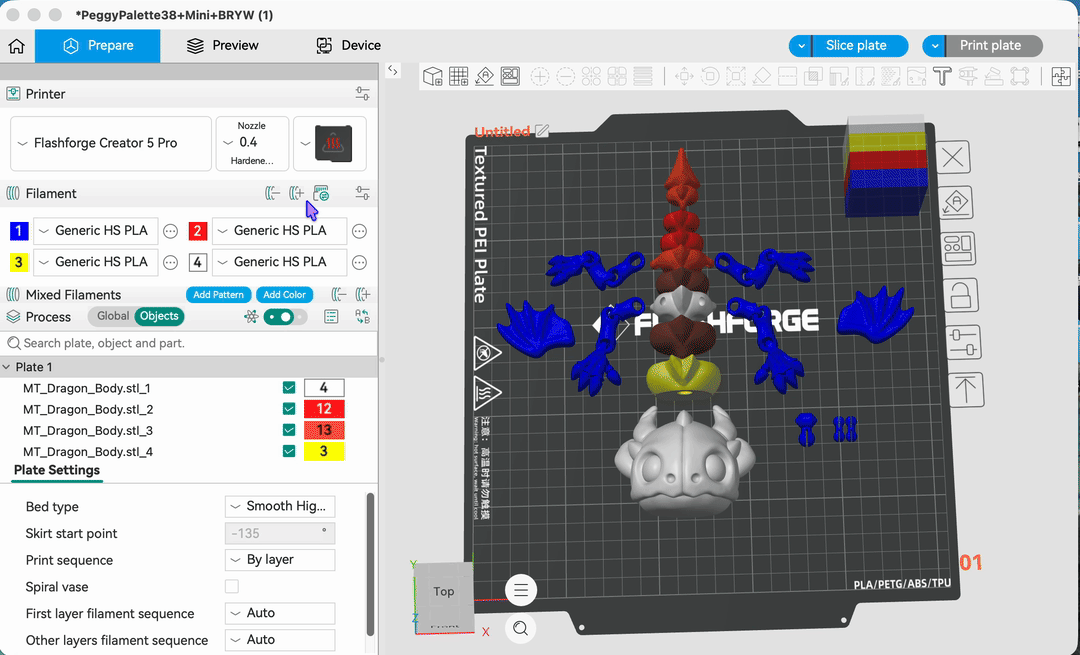Click the Remove filament icon
Viewport: 1080px width, 655px height.
point(272,194)
